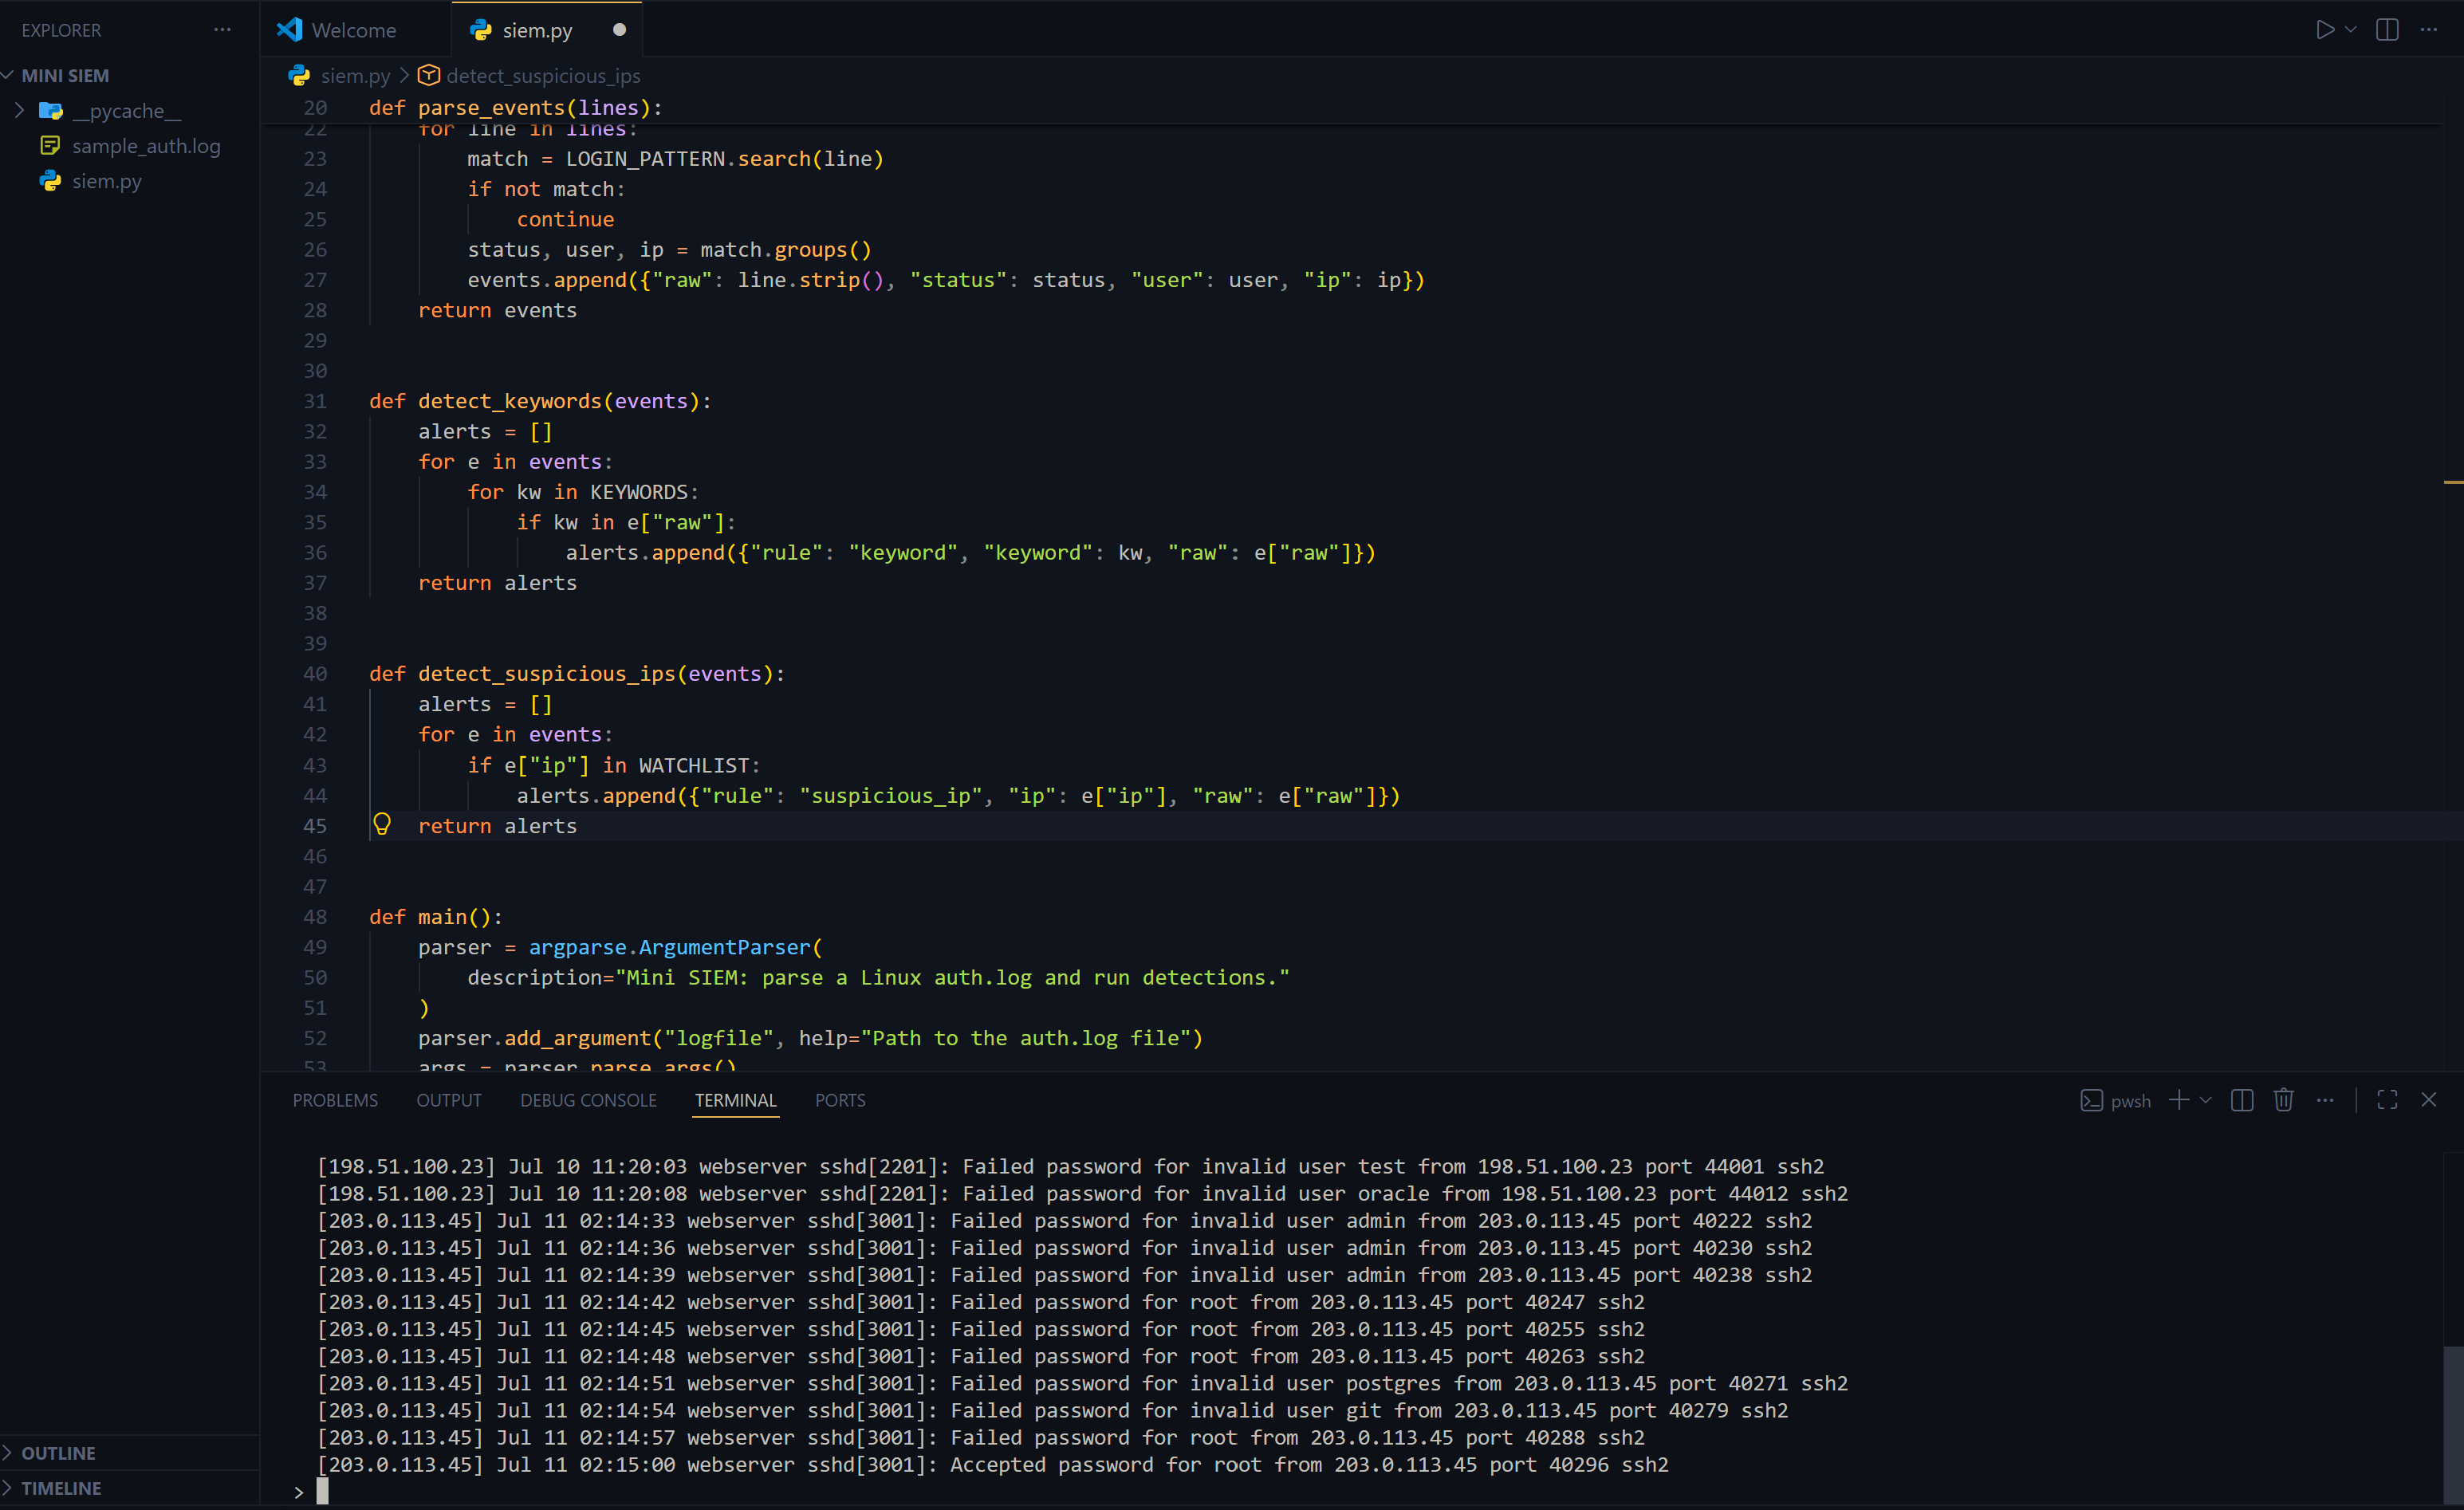Click line number 45 in gutter
Image resolution: width=2464 pixels, height=1510 pixels.
pyautogui.click(x=315, y=826)
